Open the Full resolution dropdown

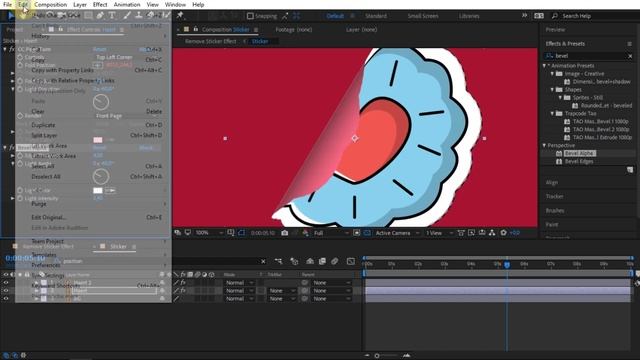click(x=331, y=233)
